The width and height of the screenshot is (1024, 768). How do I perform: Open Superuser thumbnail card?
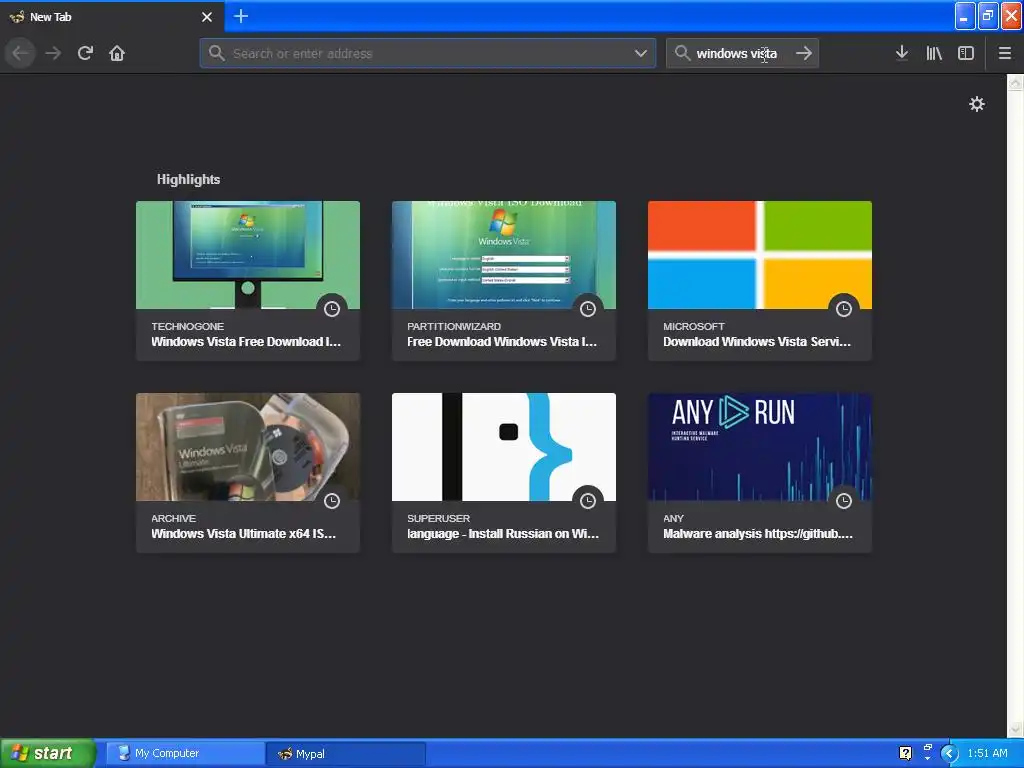coord(504,447)
